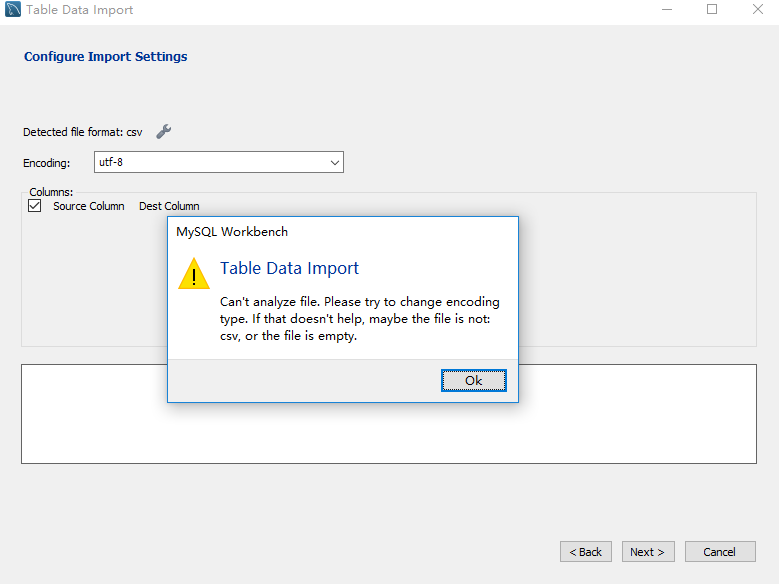Dismiss the warning with Ok
Image resolution: width=779 pixels, height=584 pixels.
coord(473,381)
